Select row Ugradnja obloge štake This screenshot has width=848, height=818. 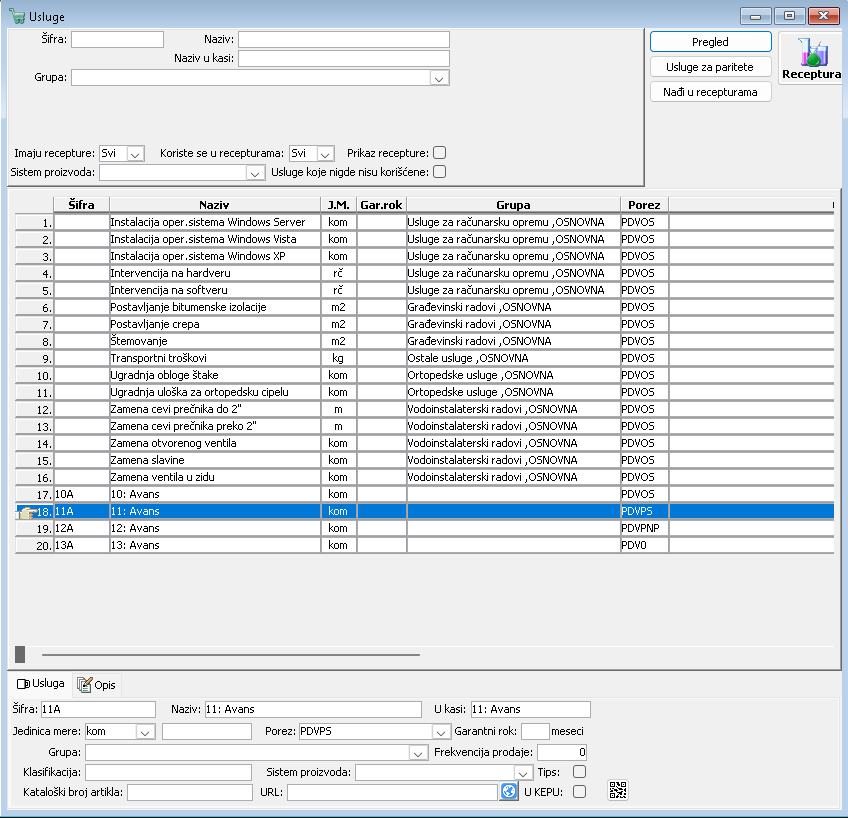click(425, 375)
